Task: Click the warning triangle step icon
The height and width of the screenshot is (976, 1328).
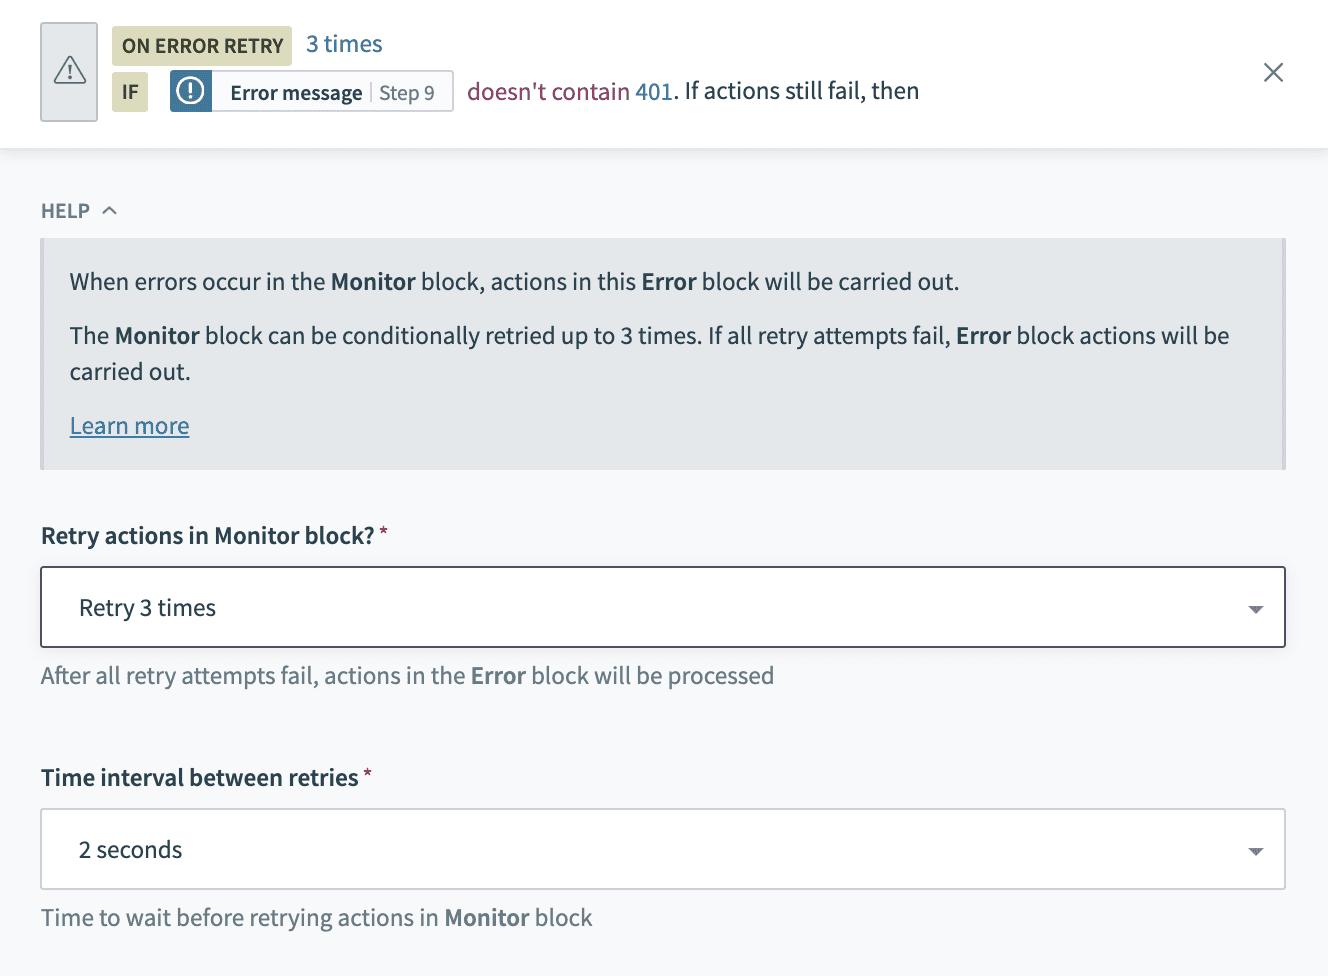Action: pyautogui.click(x=69, y=72)
